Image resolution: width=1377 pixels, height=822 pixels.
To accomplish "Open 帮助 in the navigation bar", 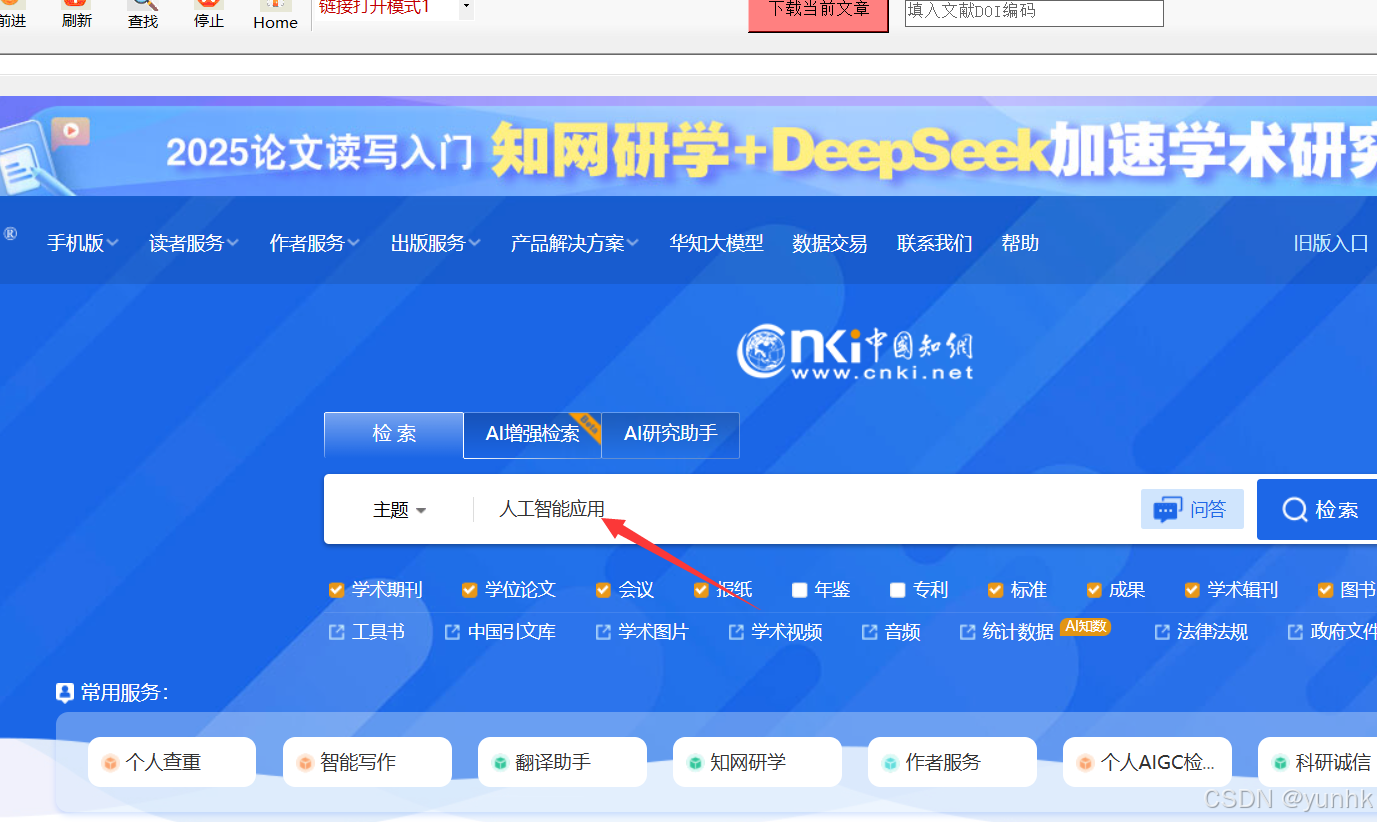I will (1020, 243).
